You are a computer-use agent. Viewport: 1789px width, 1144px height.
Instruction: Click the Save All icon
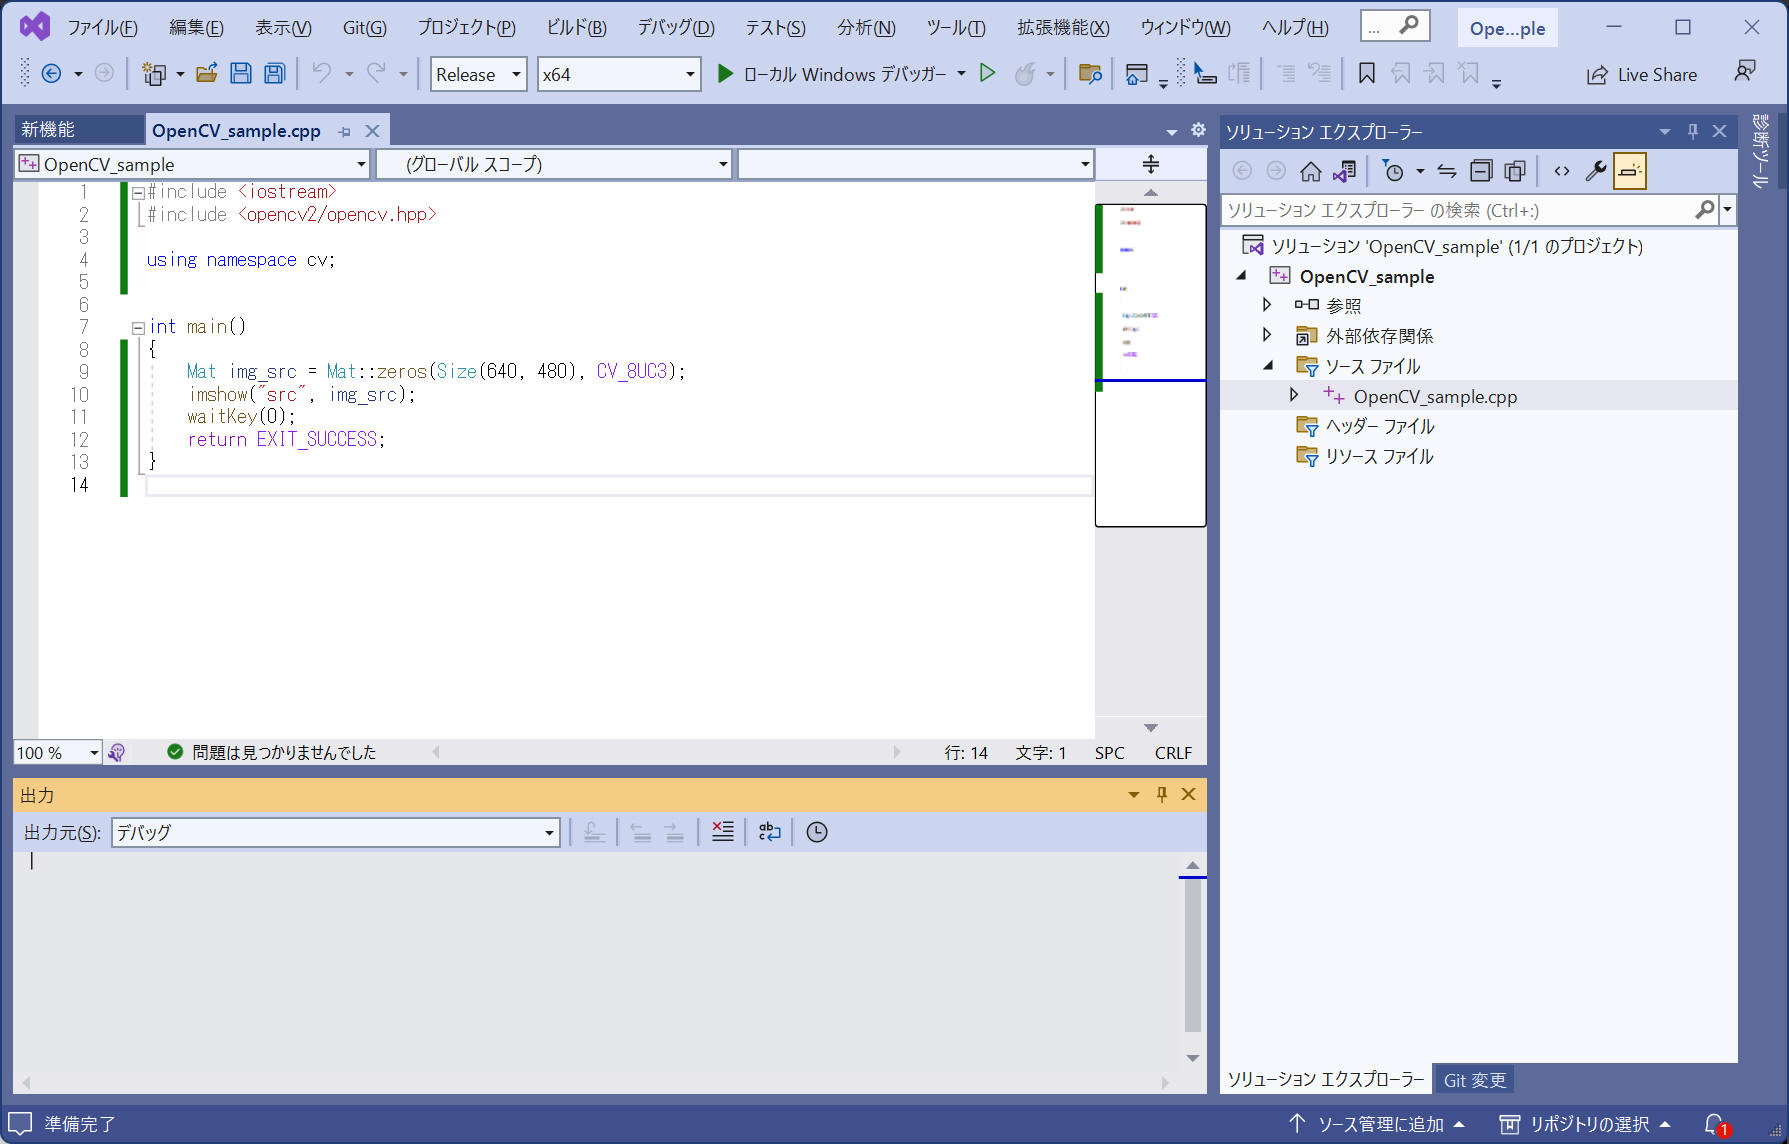(272, 73)
